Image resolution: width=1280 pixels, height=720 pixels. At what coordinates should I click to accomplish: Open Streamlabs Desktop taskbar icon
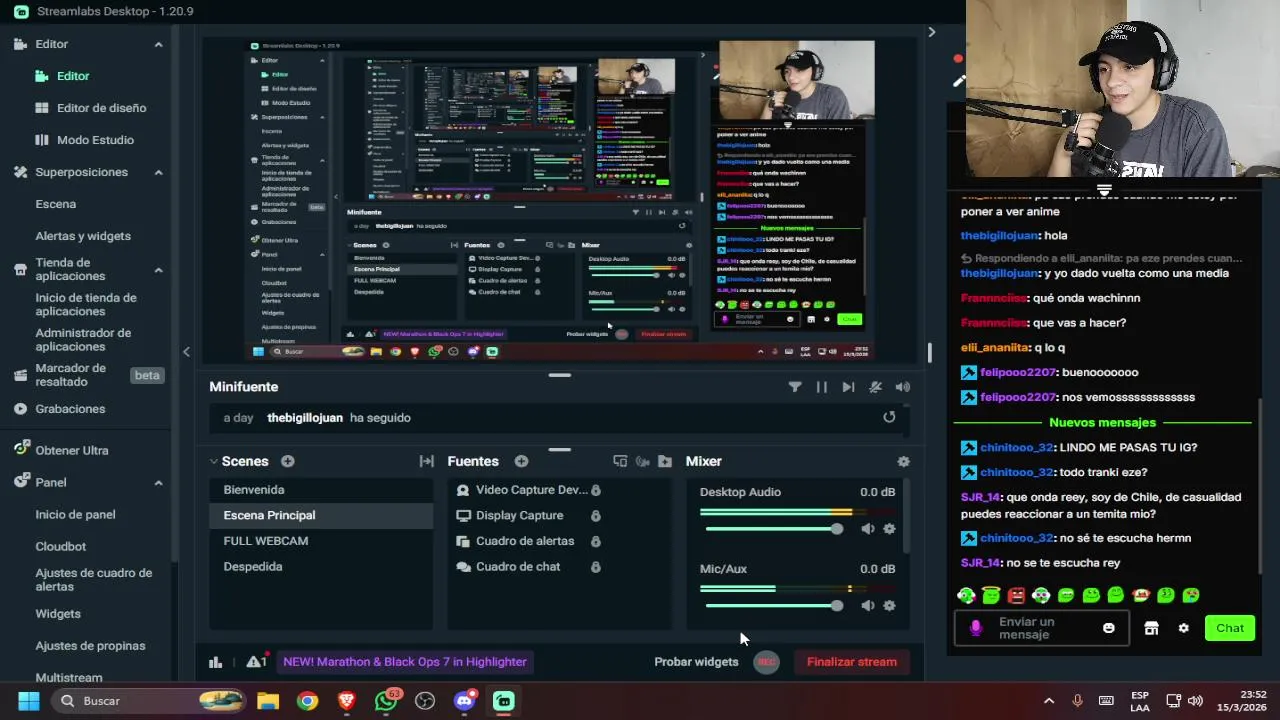pos(503,701)
